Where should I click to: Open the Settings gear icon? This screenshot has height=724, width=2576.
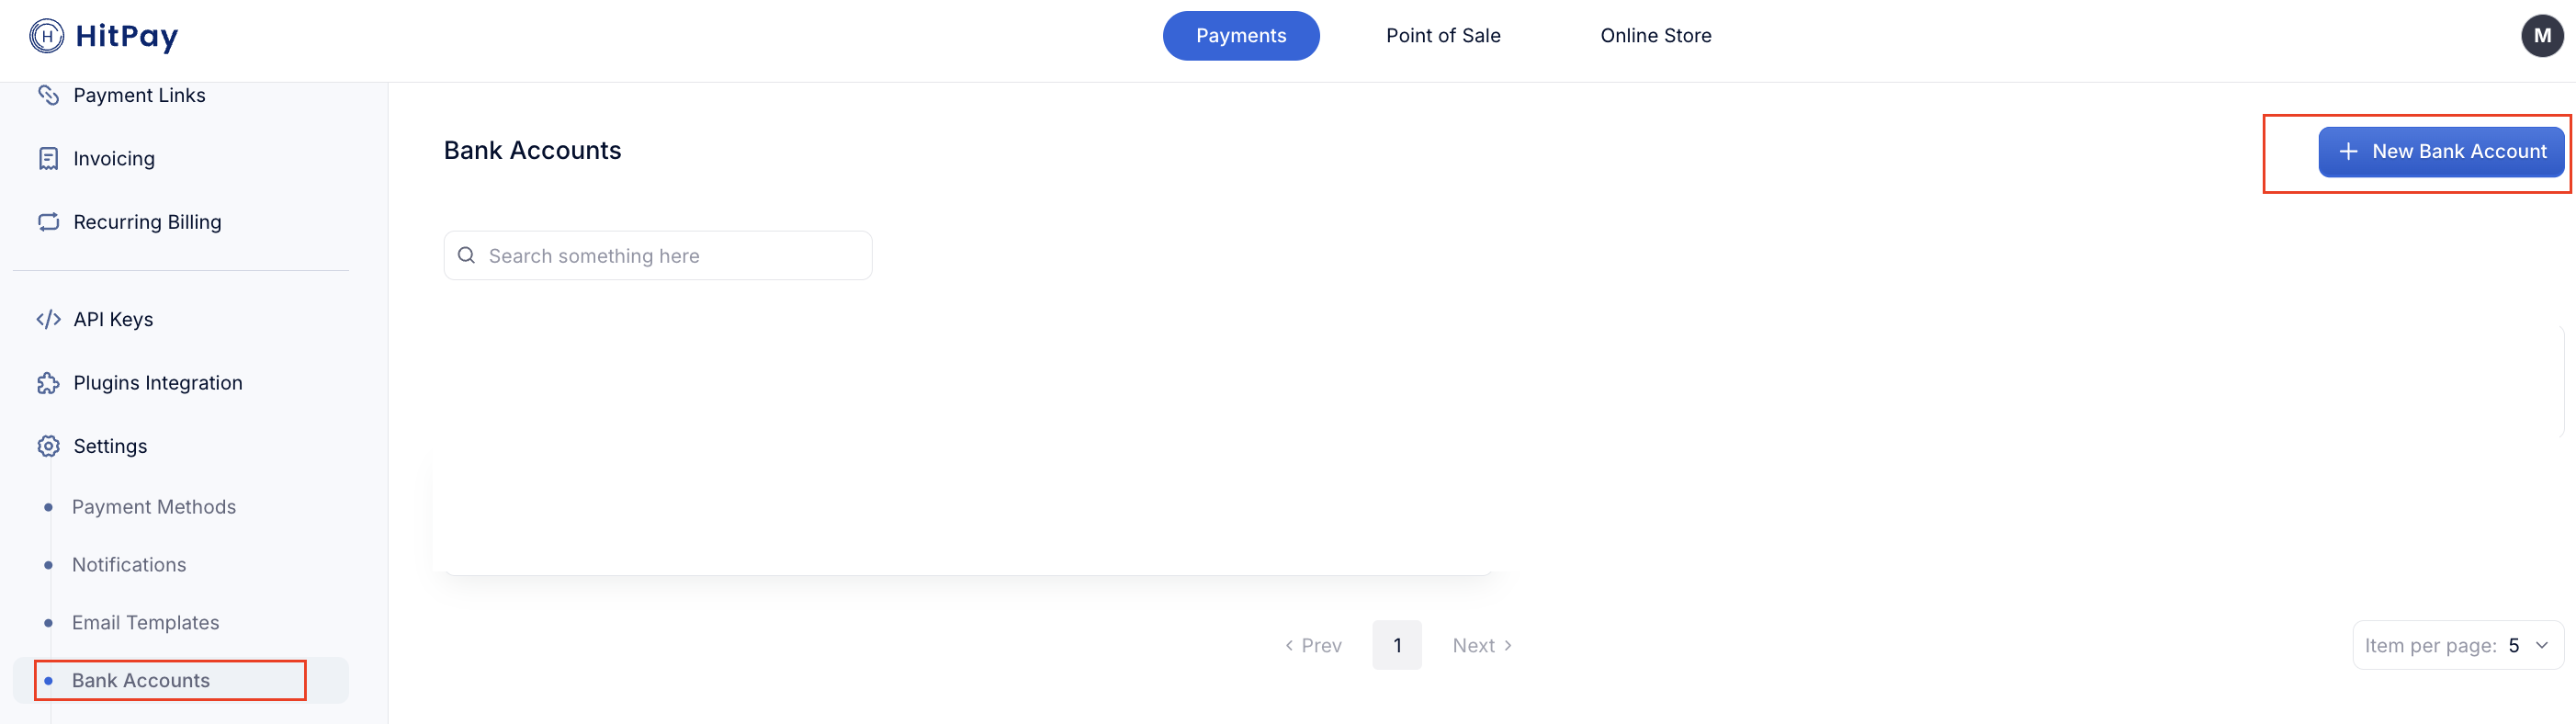tap(48, 446)
